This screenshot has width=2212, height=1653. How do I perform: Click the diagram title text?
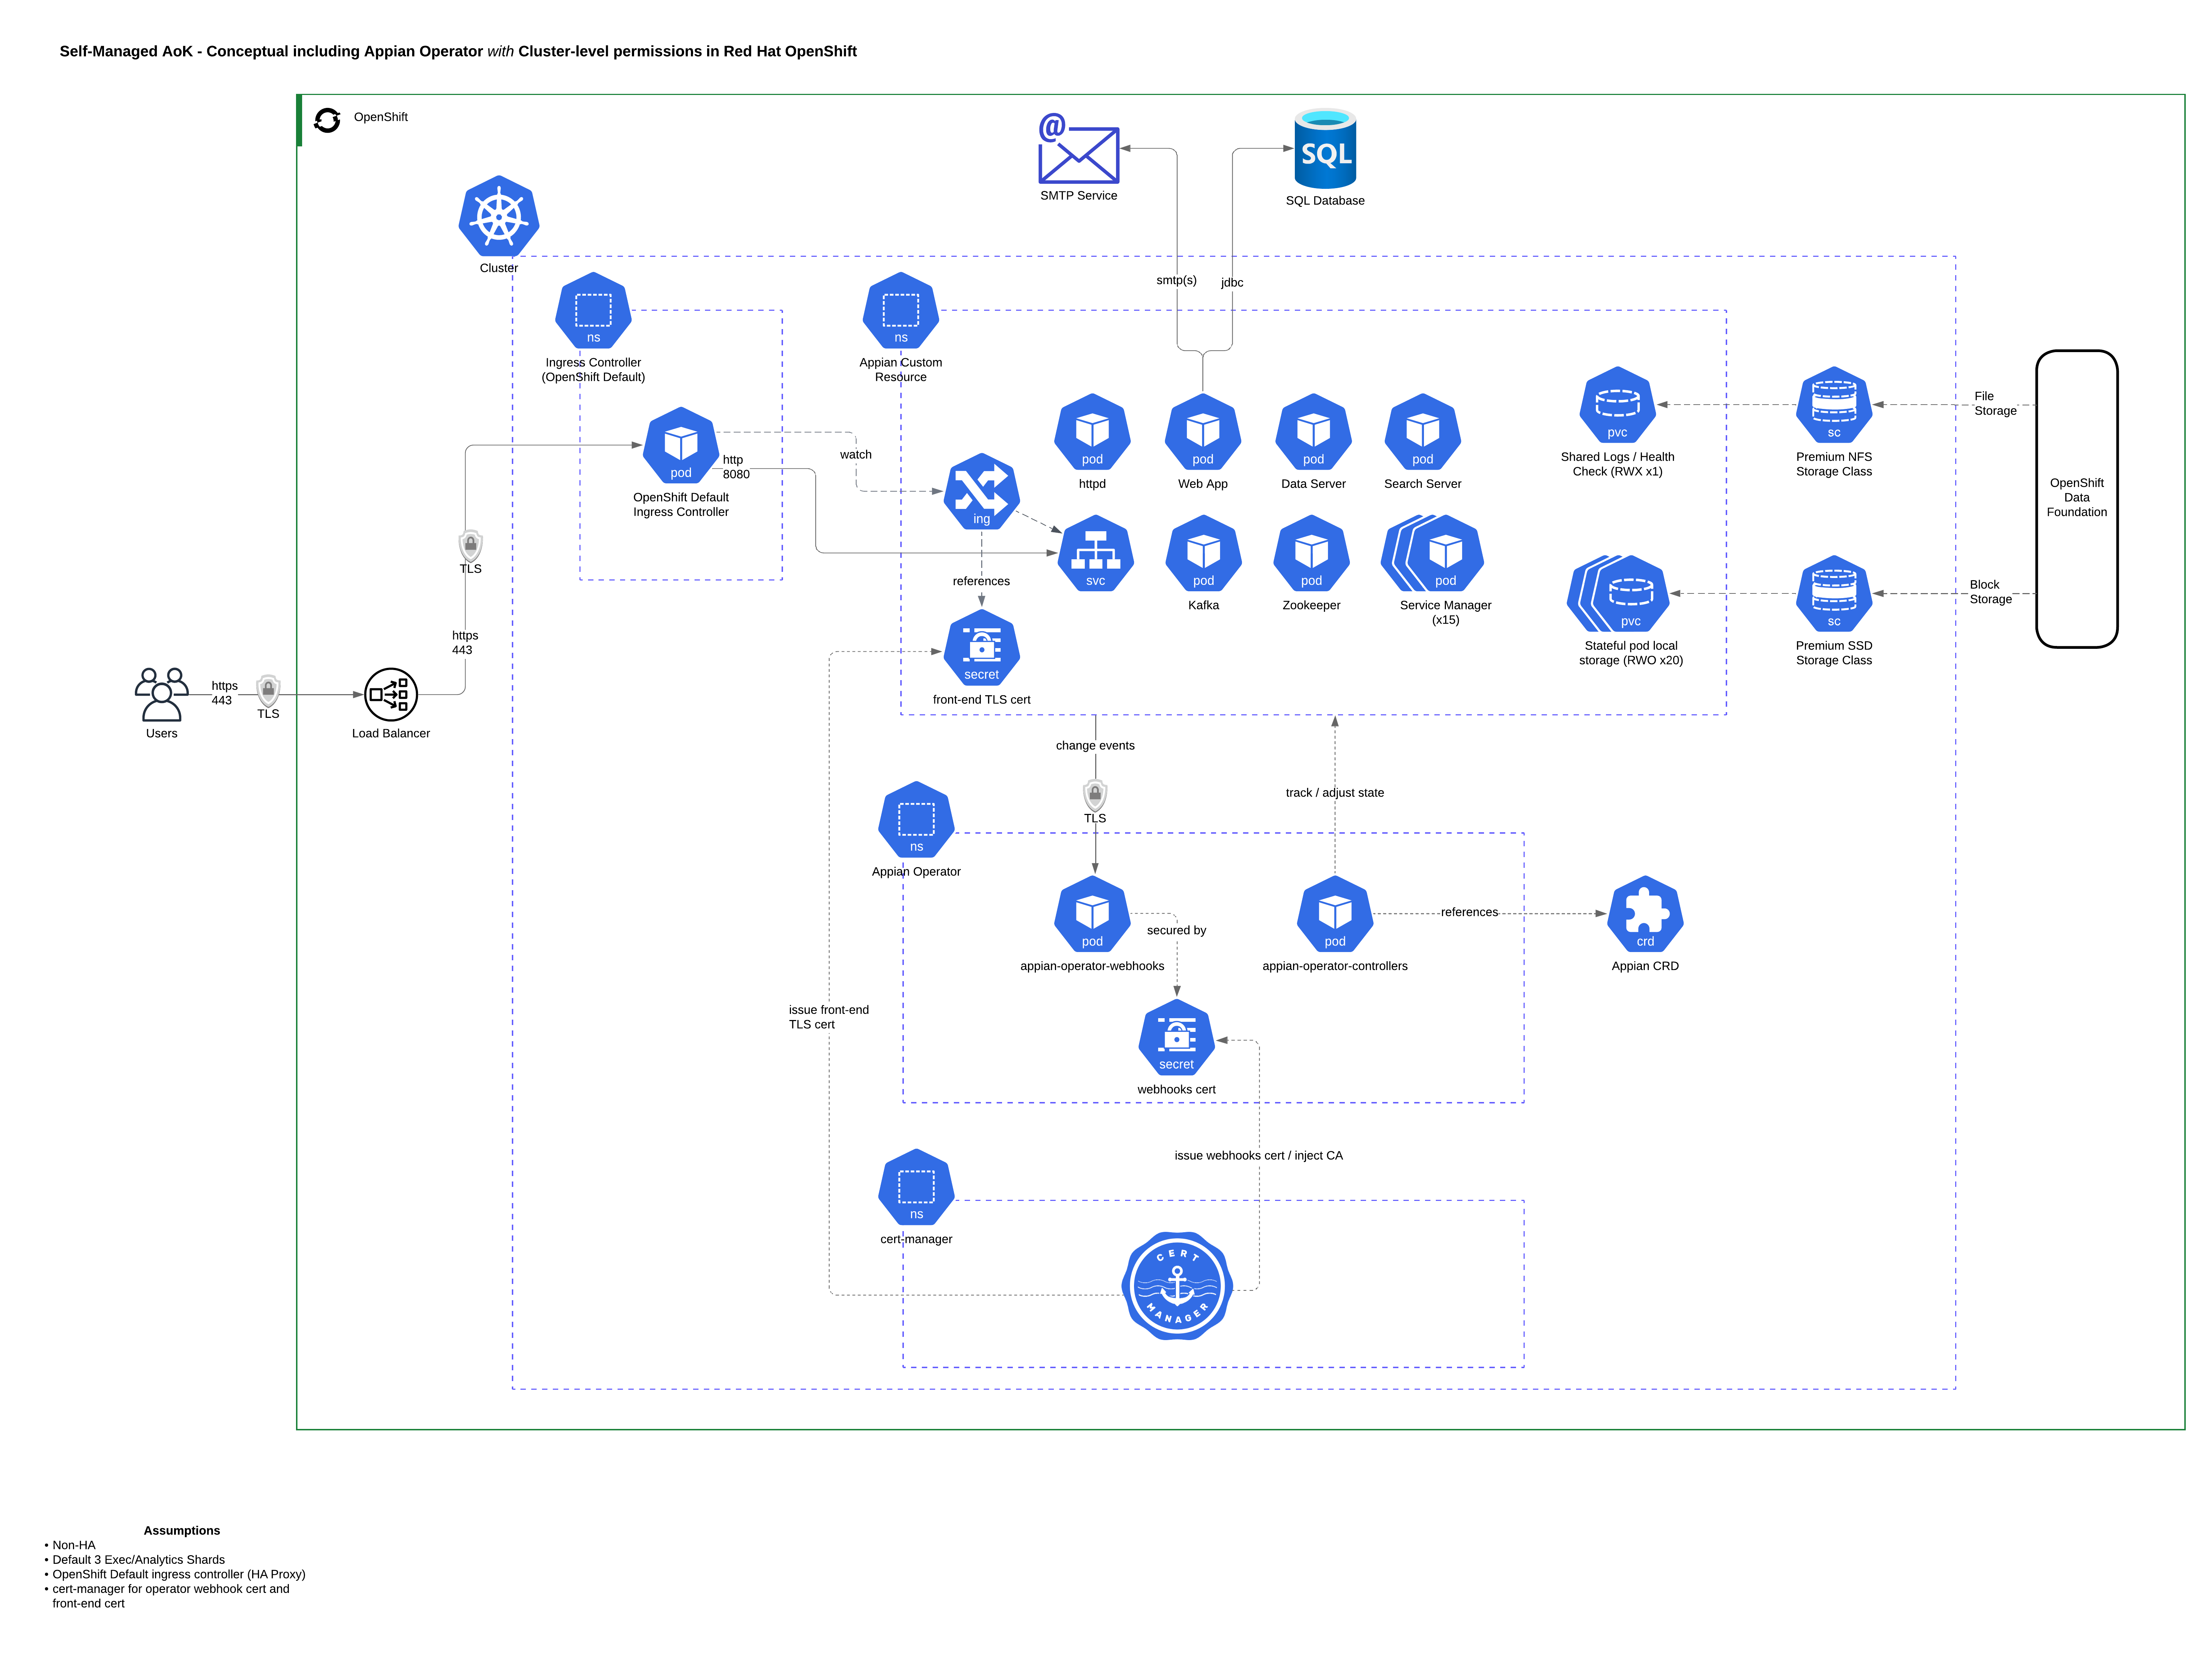[458, 51]
